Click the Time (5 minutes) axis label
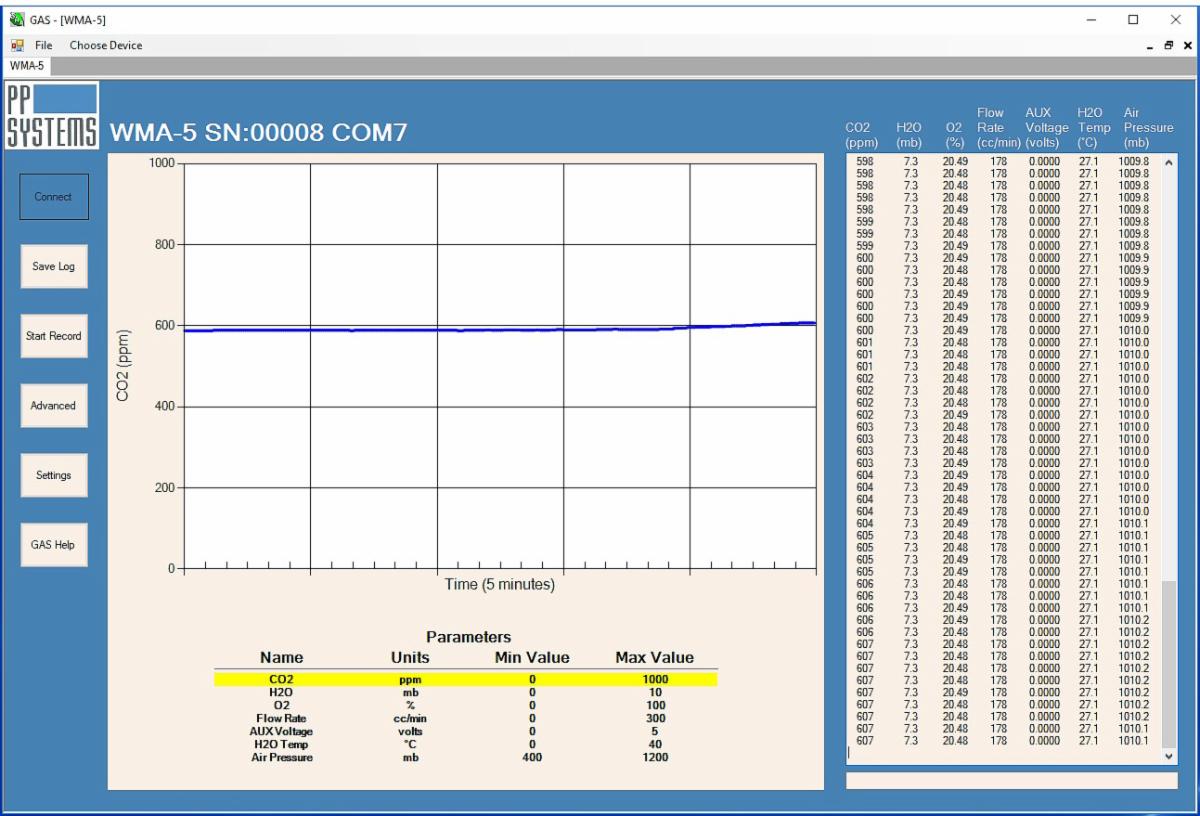This screenshot has width=1200, height=816. coord(500,584)
